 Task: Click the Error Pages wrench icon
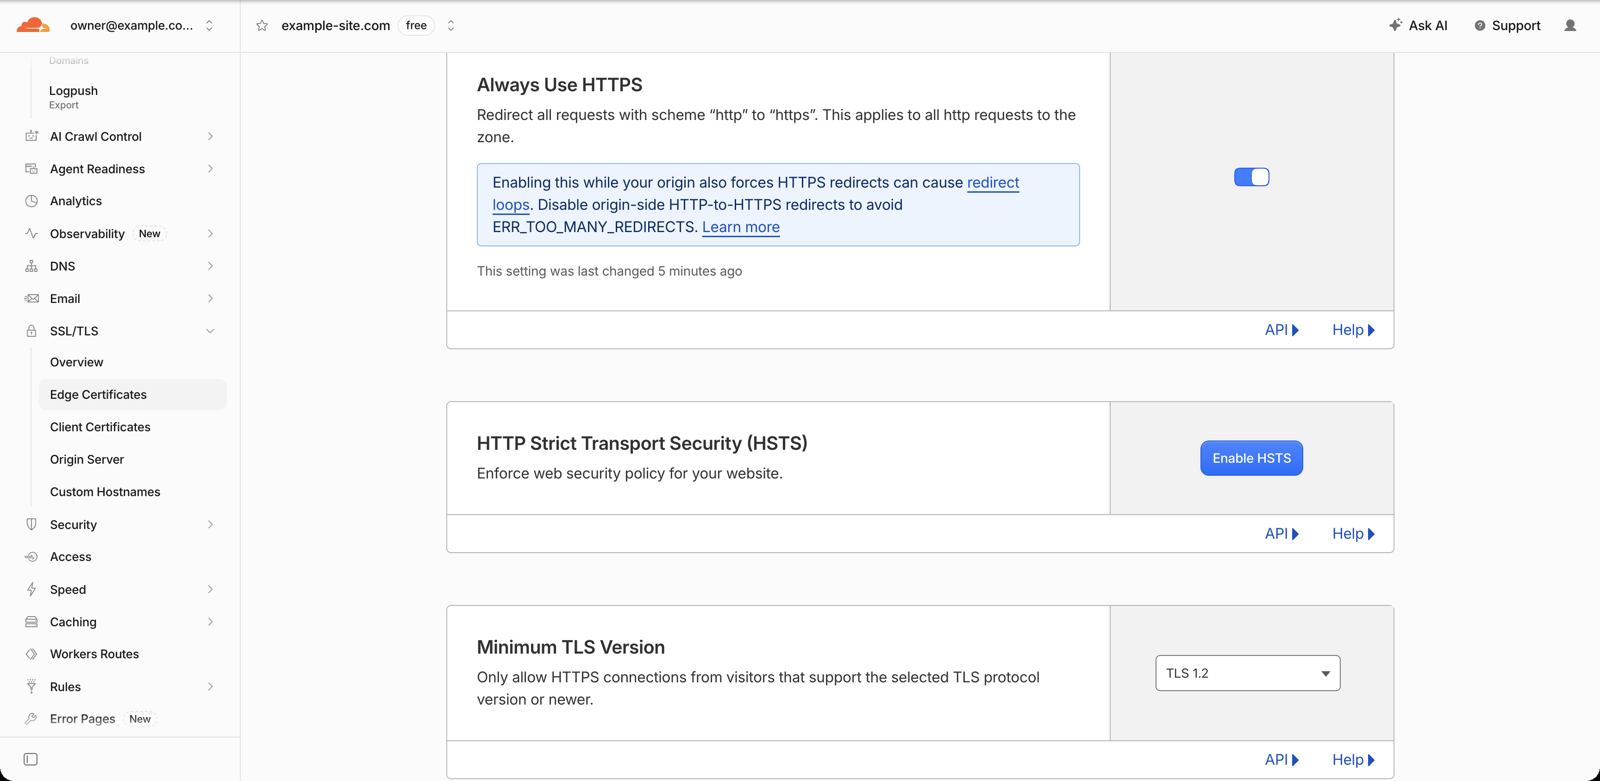point(31,719)
